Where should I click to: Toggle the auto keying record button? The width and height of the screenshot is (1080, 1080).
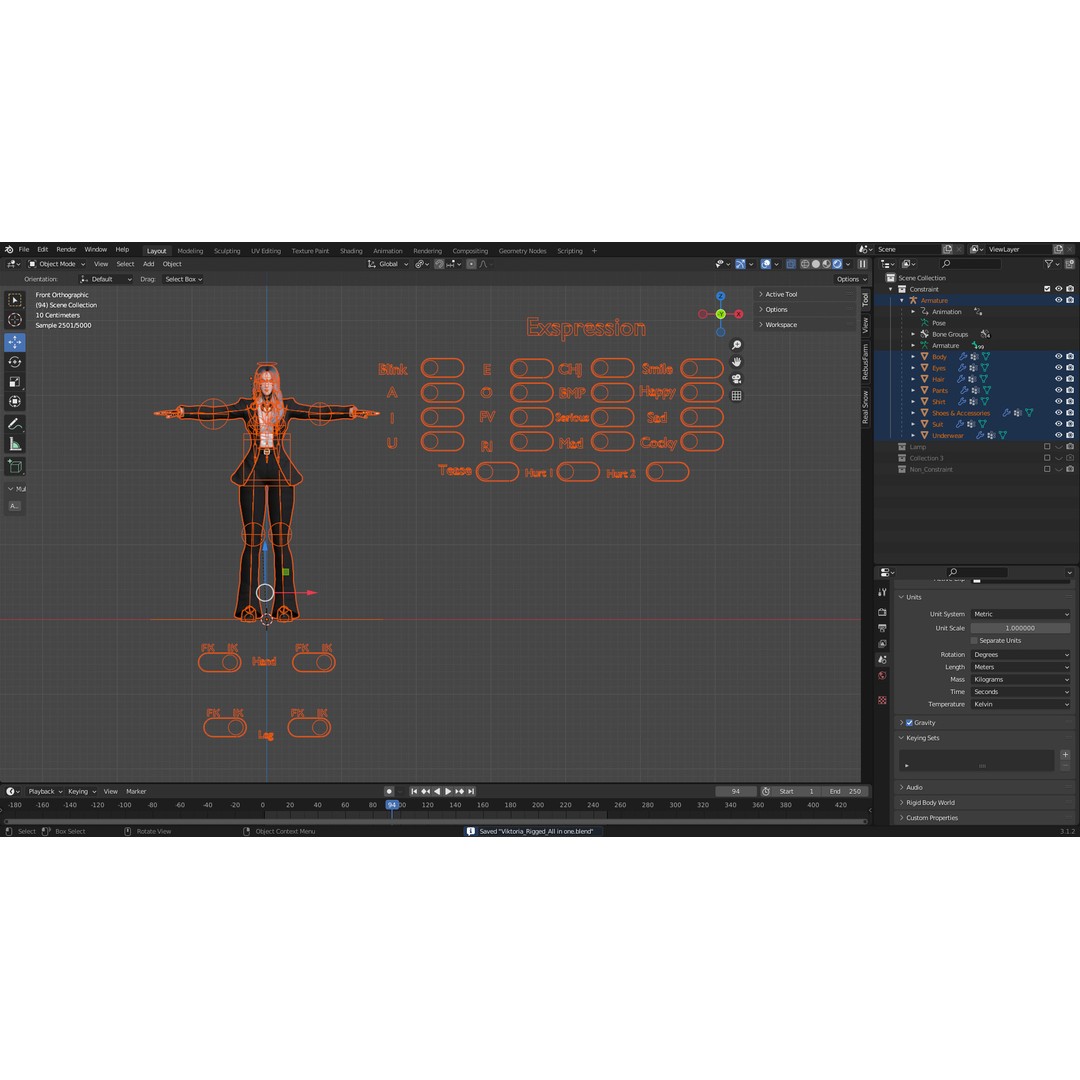tap(389, 791)
